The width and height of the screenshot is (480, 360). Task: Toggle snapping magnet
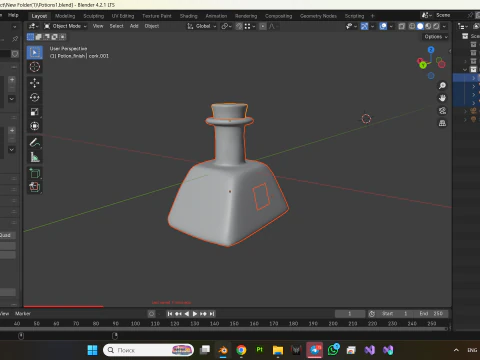[x=239, y=26]
